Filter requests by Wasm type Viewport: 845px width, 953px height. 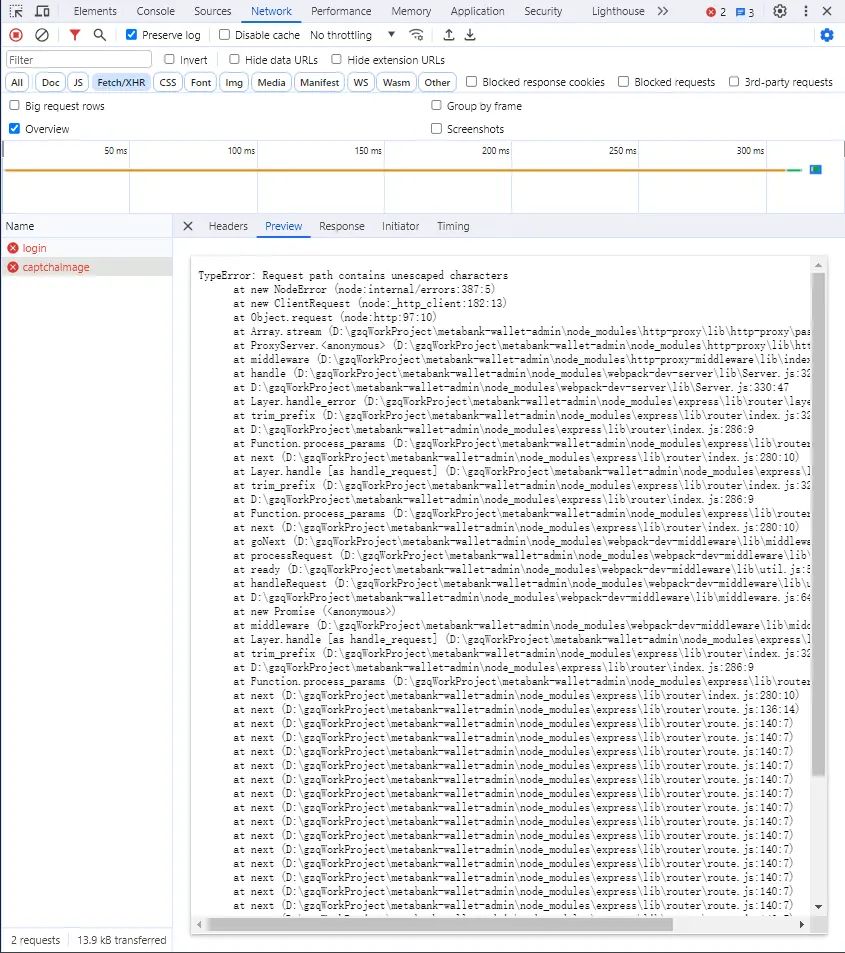coord(396,83)
